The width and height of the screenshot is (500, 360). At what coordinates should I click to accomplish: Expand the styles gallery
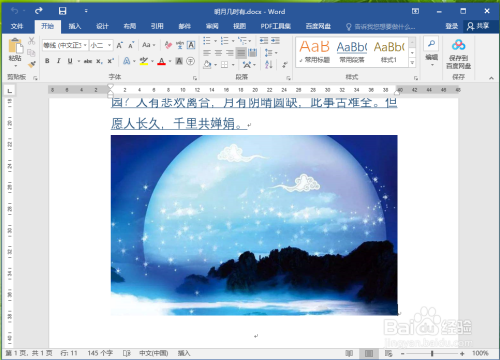(412, 62)
